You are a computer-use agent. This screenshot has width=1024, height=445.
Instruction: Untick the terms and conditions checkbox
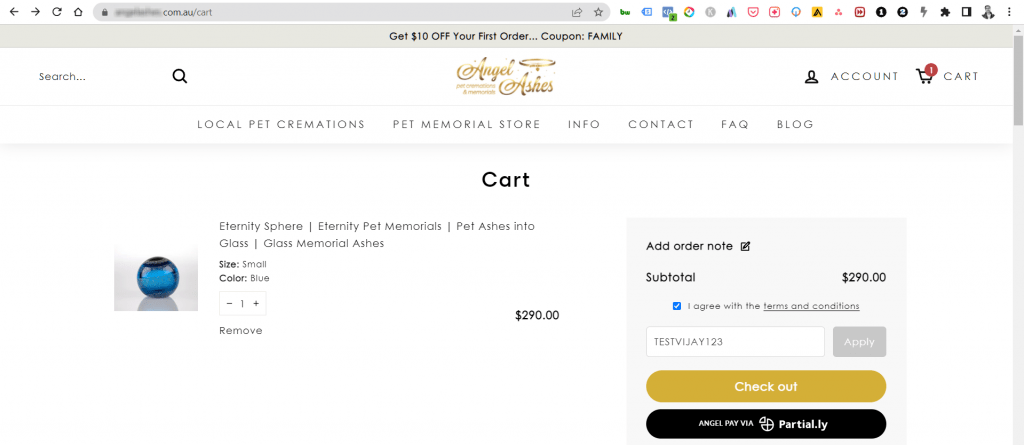pos(677,306)
